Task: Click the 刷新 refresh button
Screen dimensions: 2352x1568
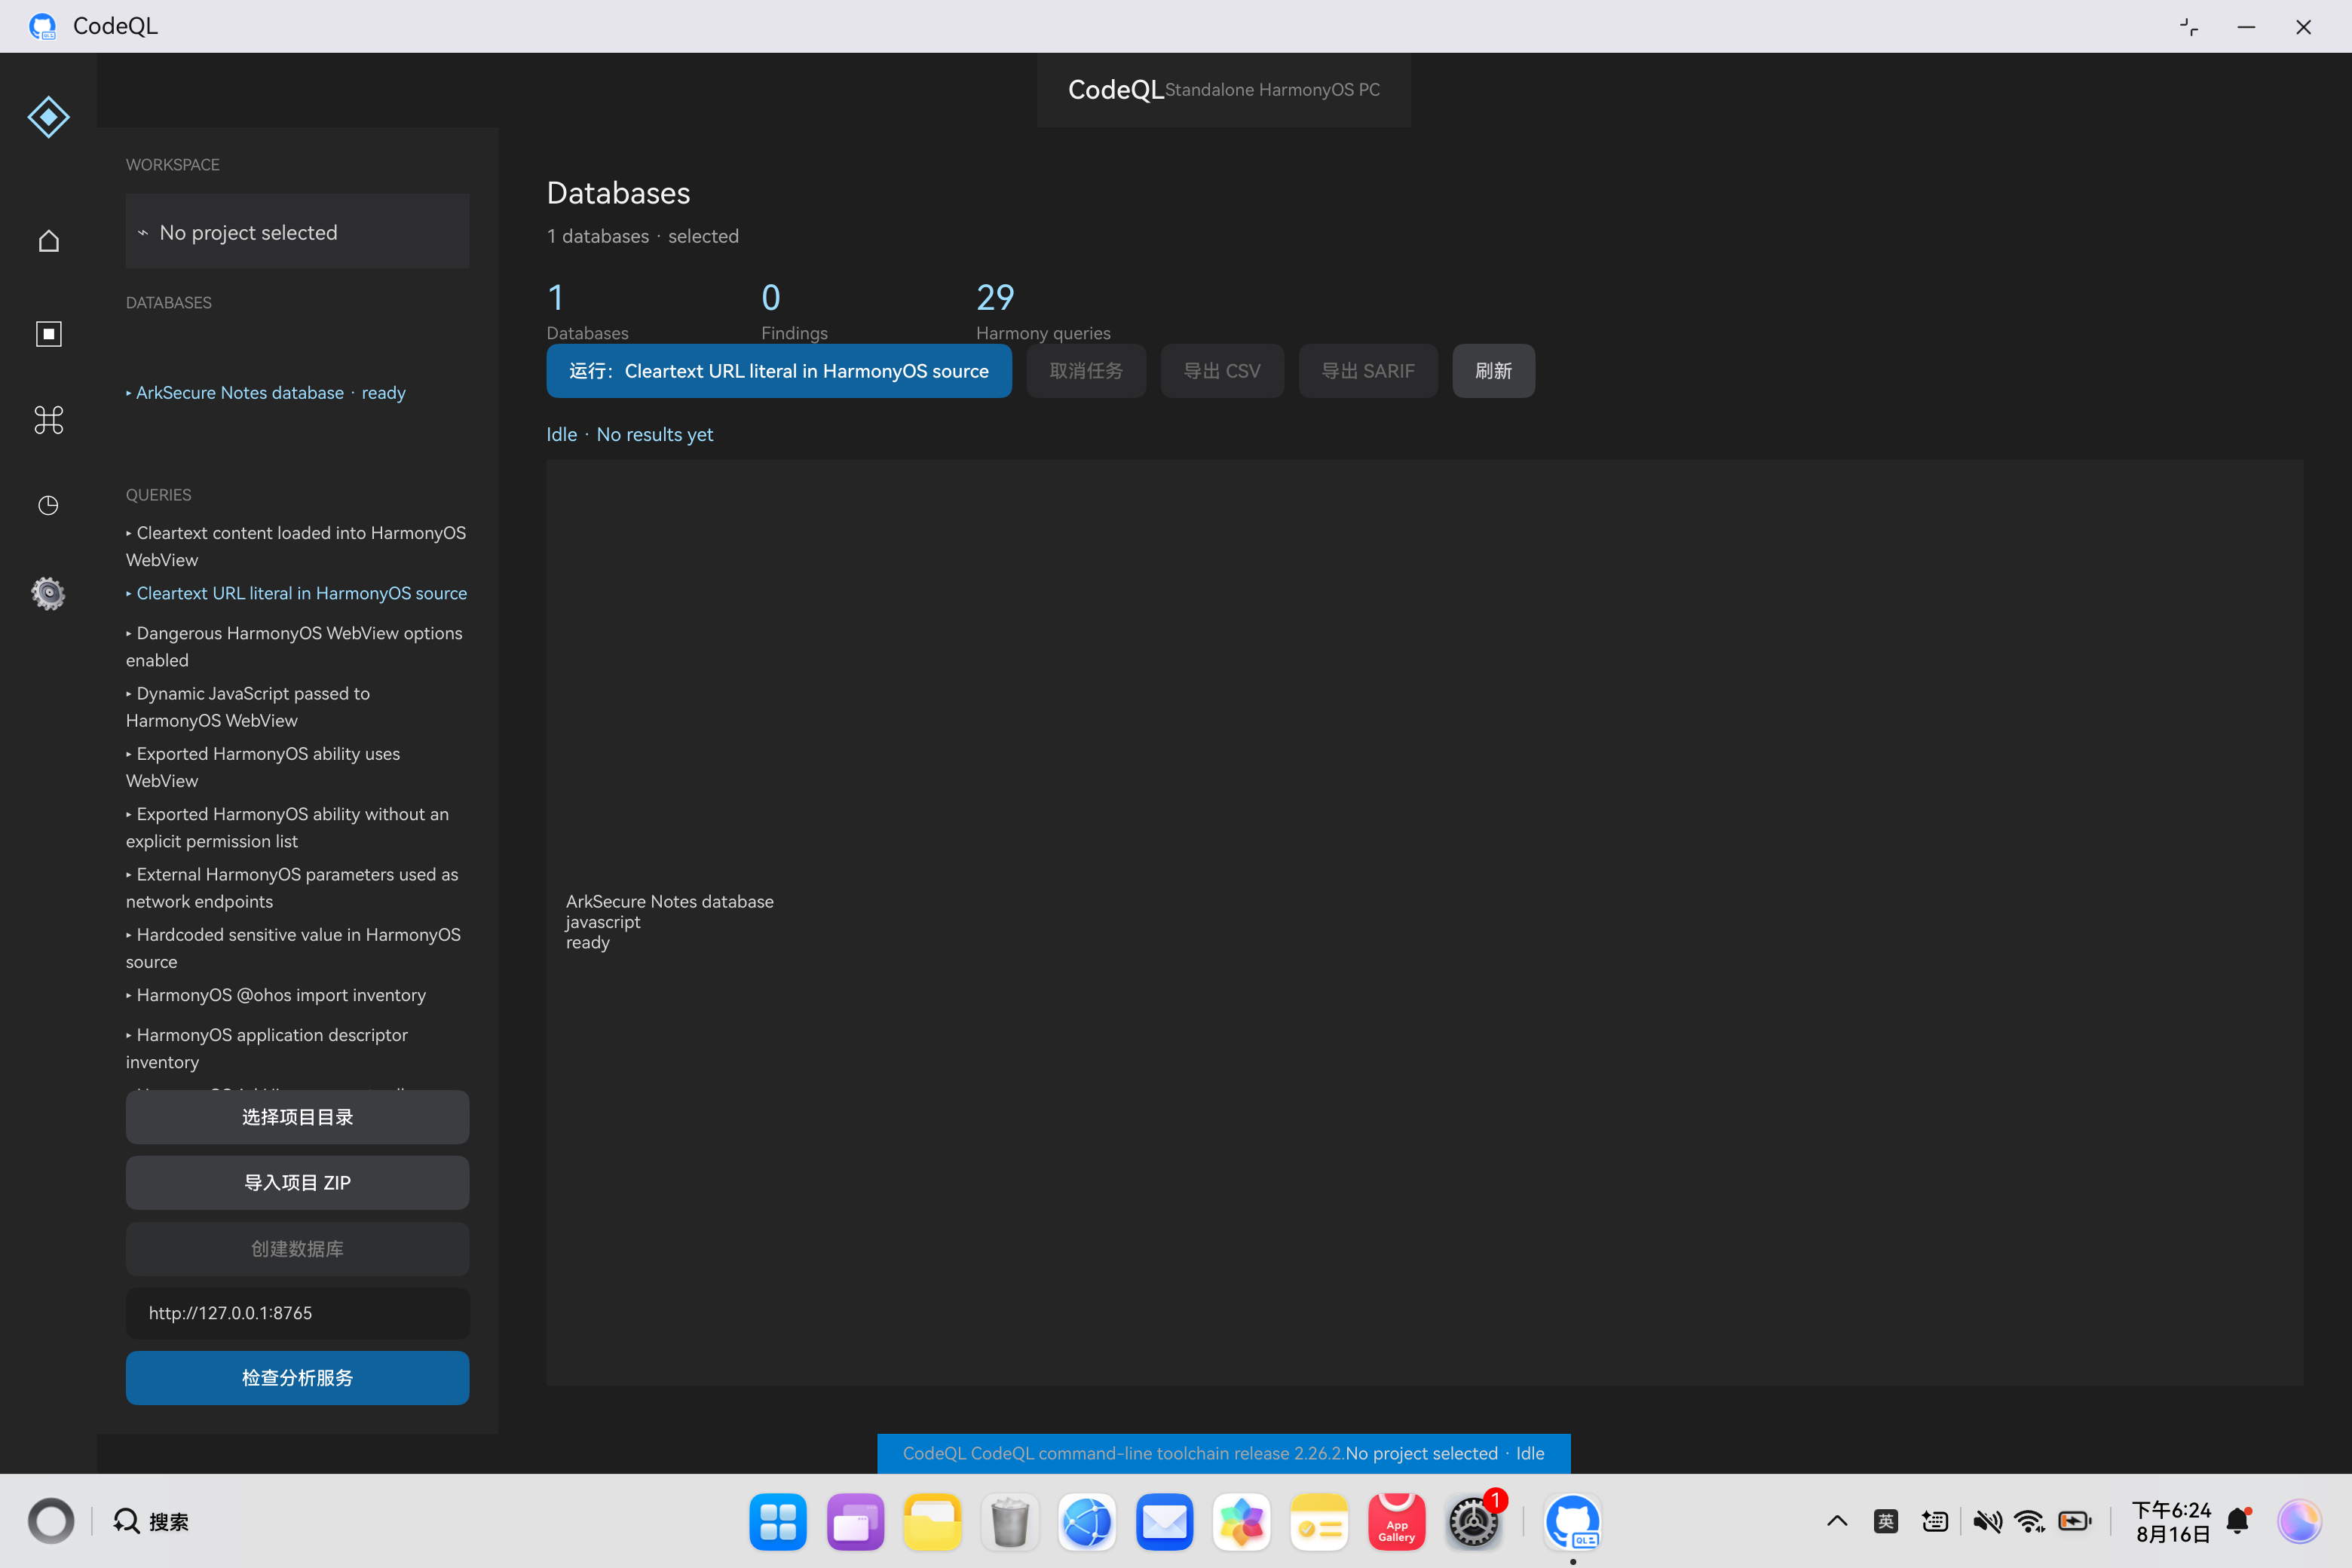Action: [x=1494, y=371]
